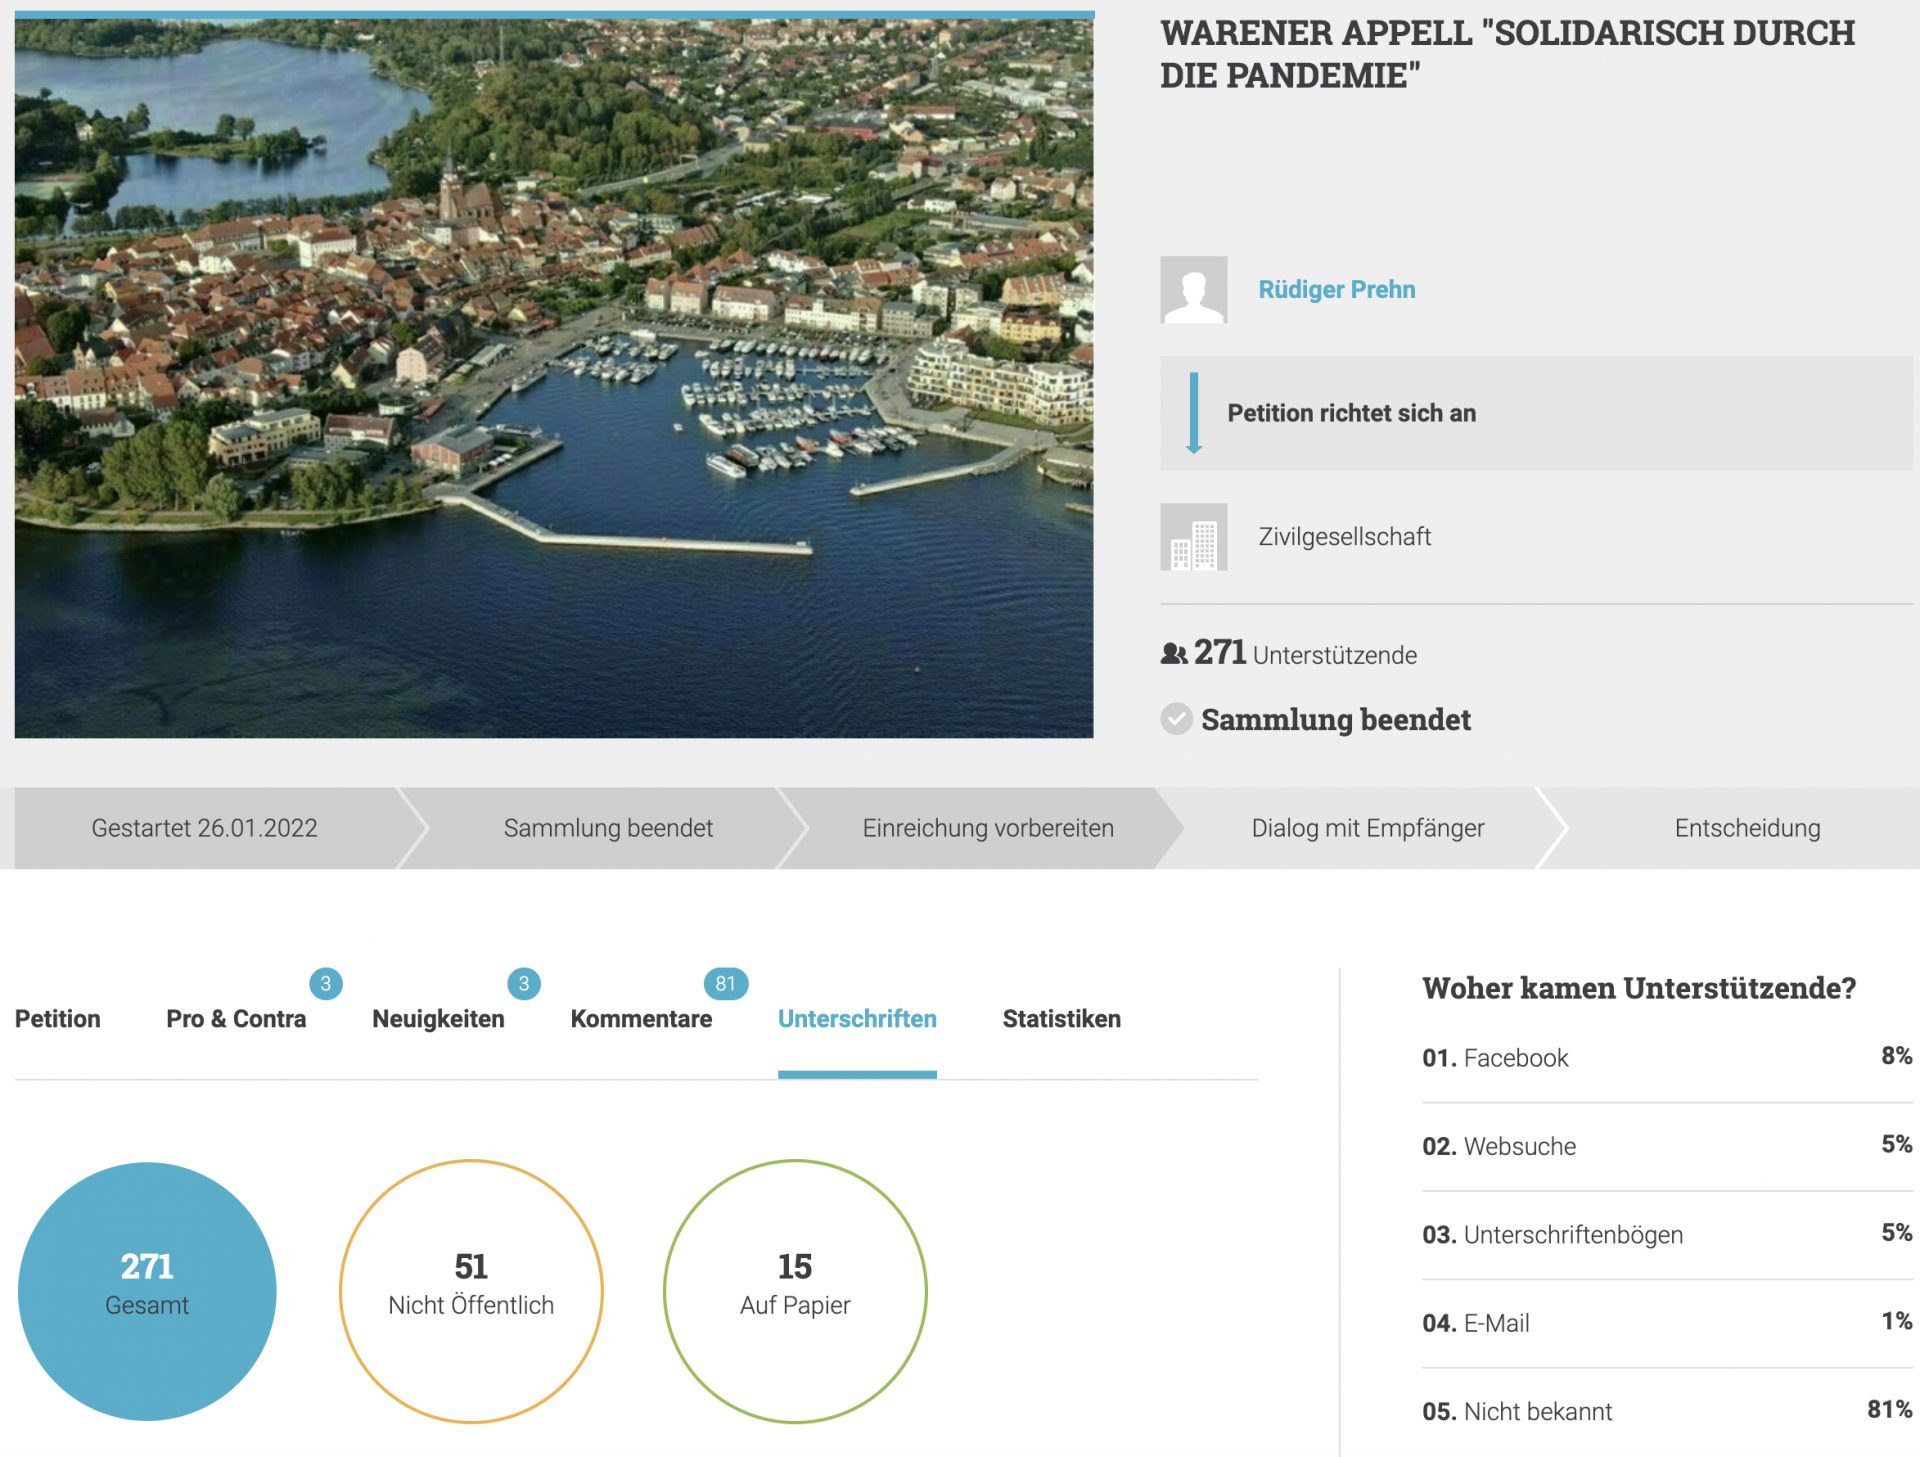Open the Kommentare tab

tap(641, 1019)
